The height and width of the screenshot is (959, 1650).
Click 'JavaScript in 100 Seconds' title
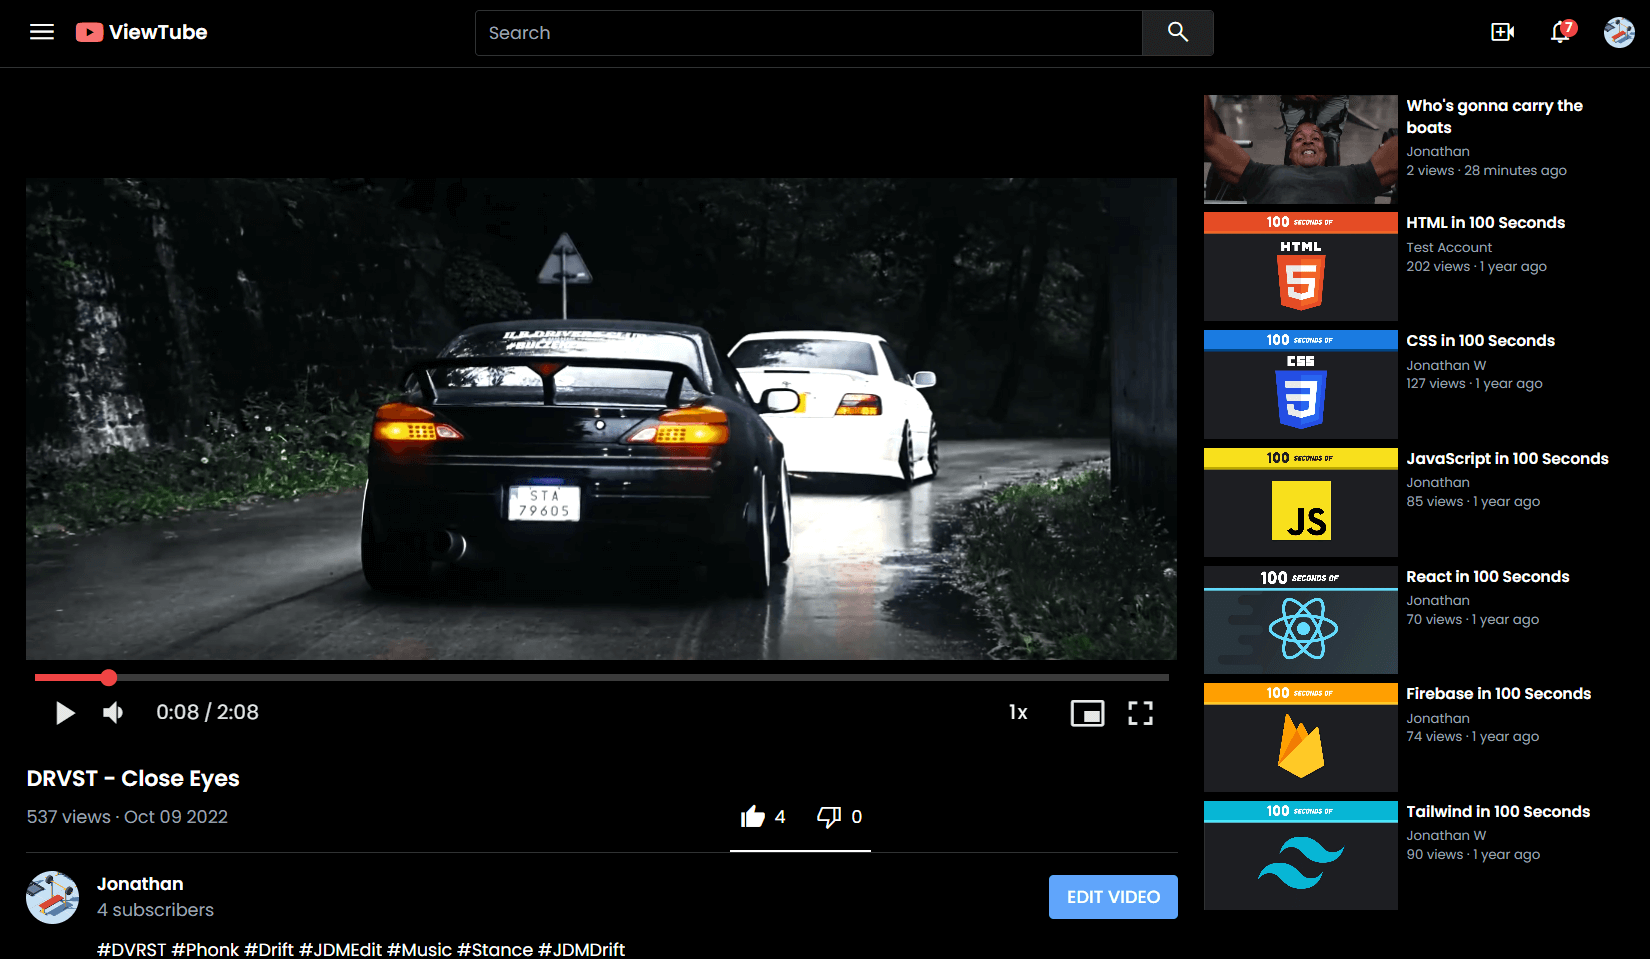(1507, 459)
